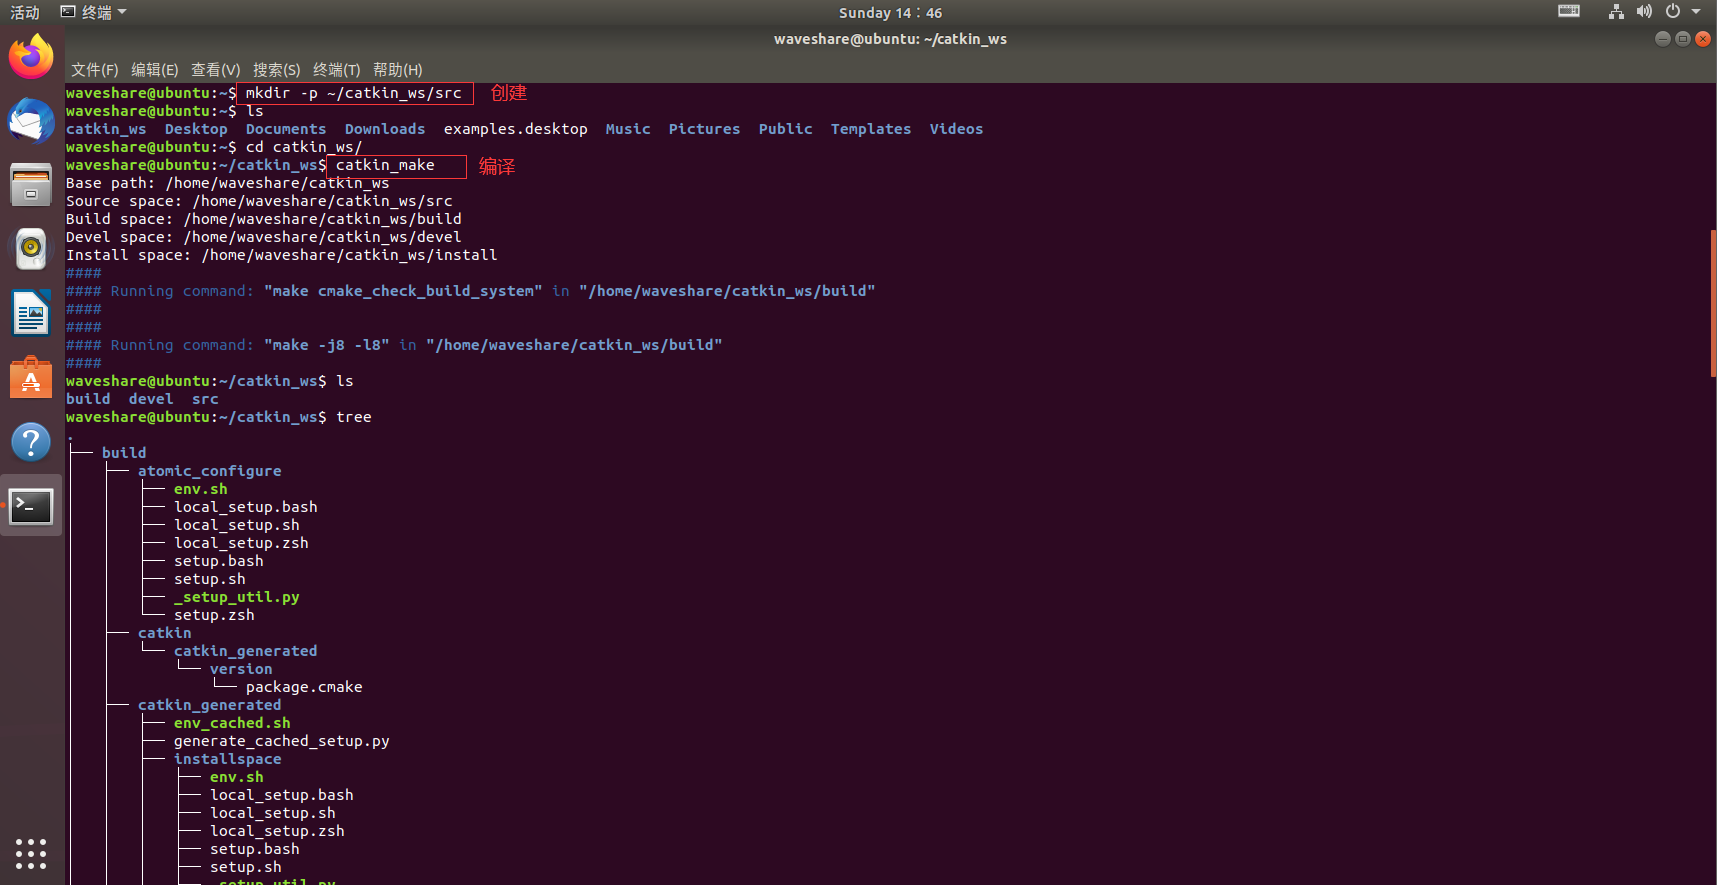Click 'Music' in the ls output
1717x885 pixels.
click(x=628, y=129)
